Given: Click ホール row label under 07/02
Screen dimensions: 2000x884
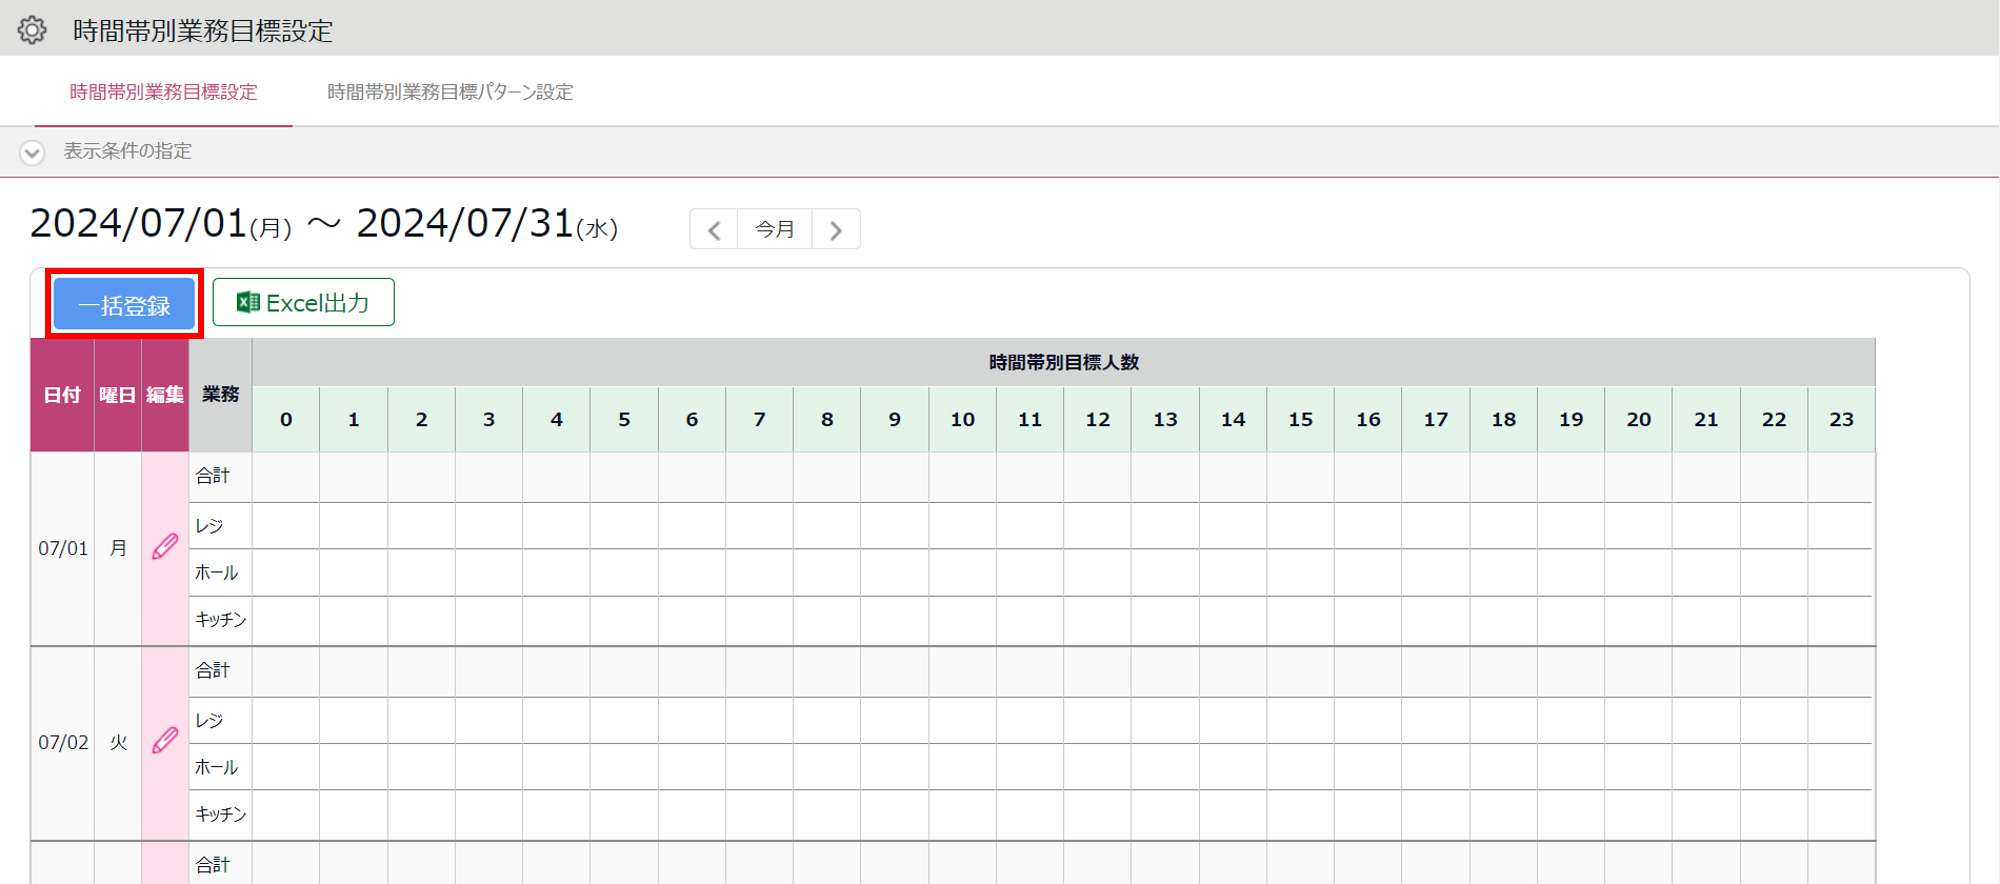Looking at the screenshot, I should click(216, 767).
